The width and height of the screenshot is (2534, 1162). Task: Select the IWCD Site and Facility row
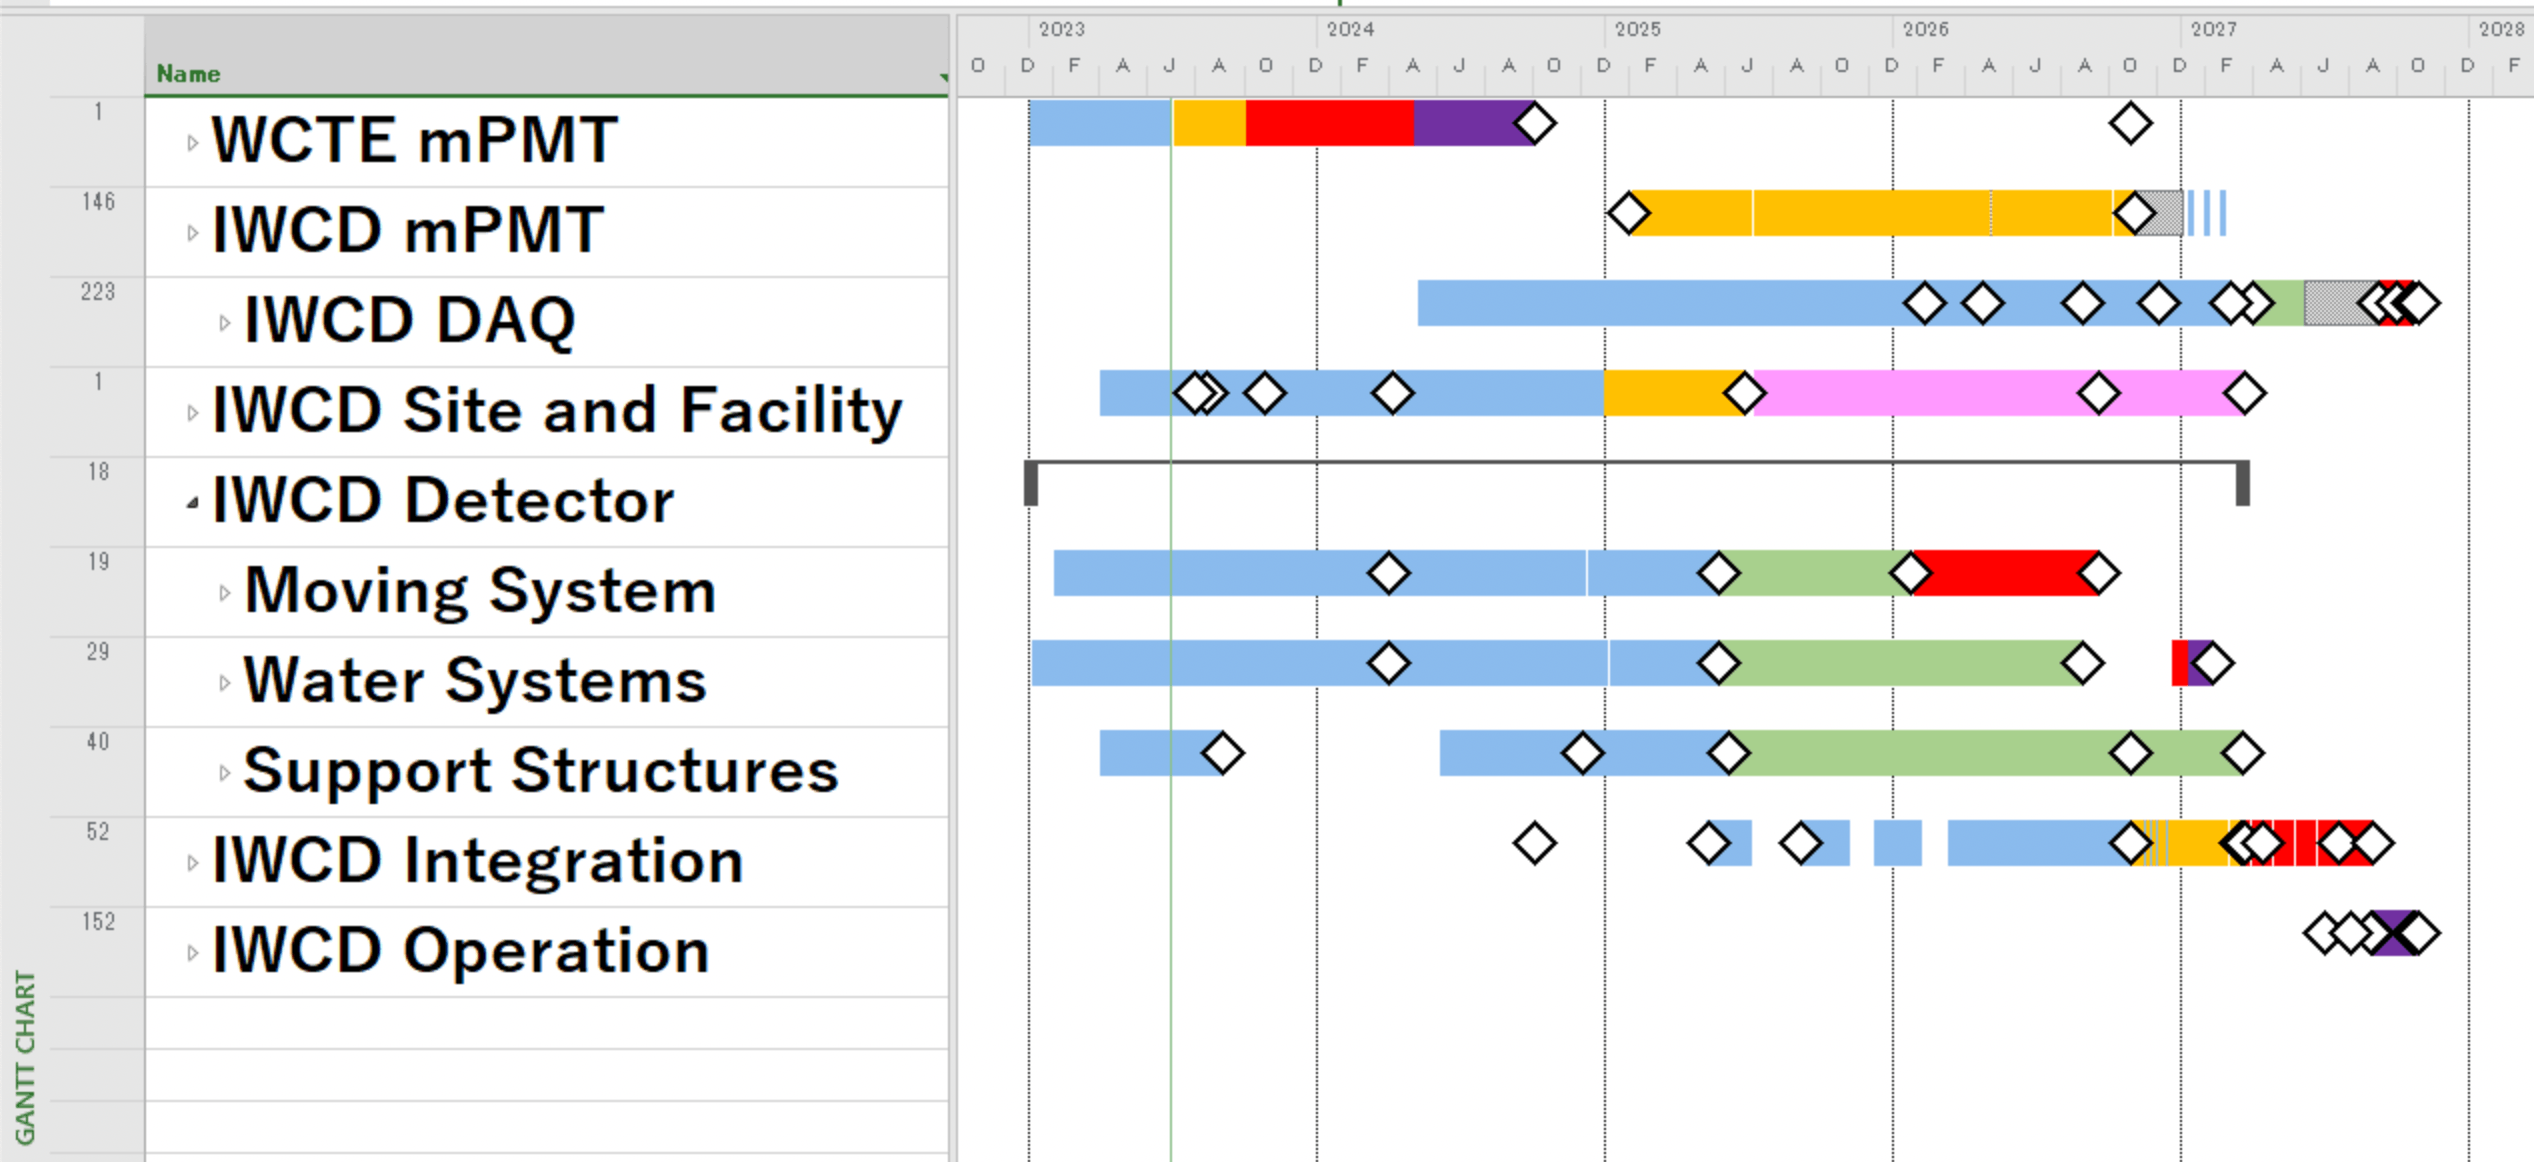(556, 411)
